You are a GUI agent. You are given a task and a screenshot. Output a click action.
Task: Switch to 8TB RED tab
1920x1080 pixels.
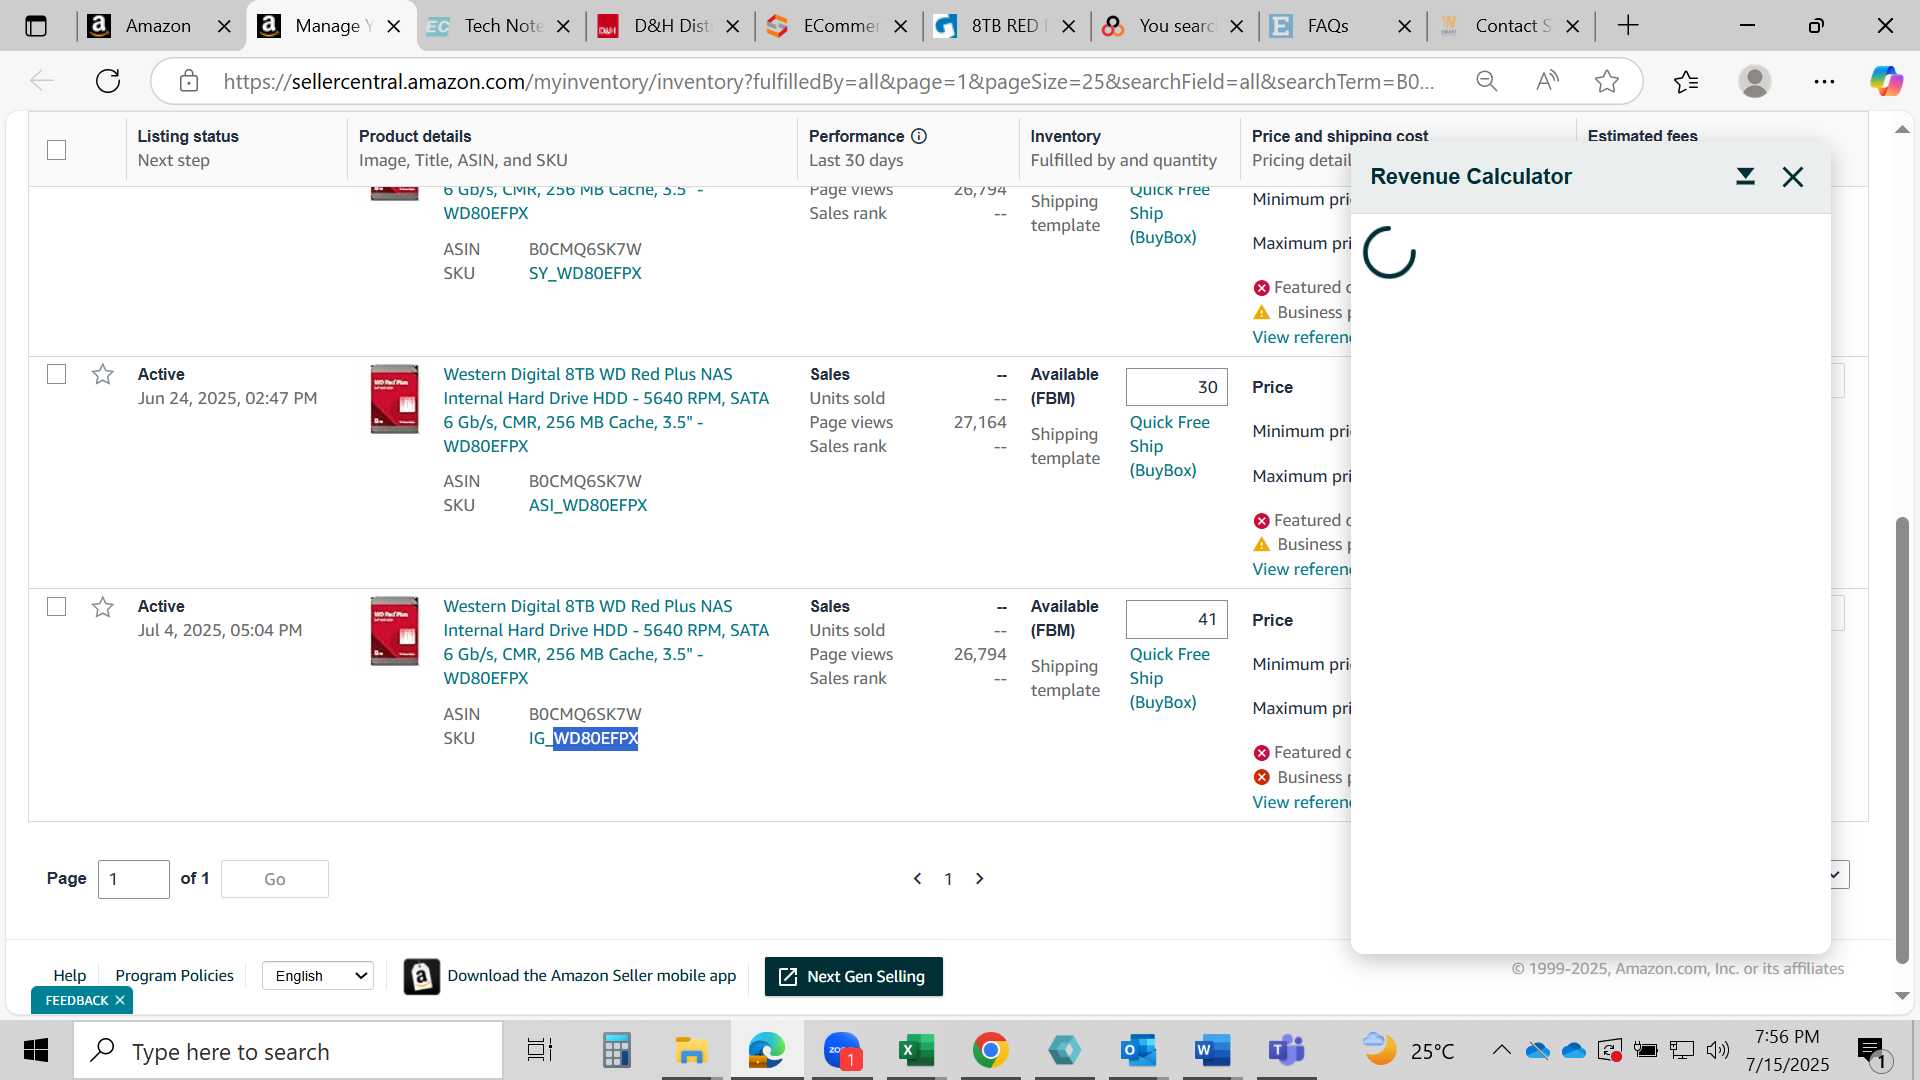1007,26
